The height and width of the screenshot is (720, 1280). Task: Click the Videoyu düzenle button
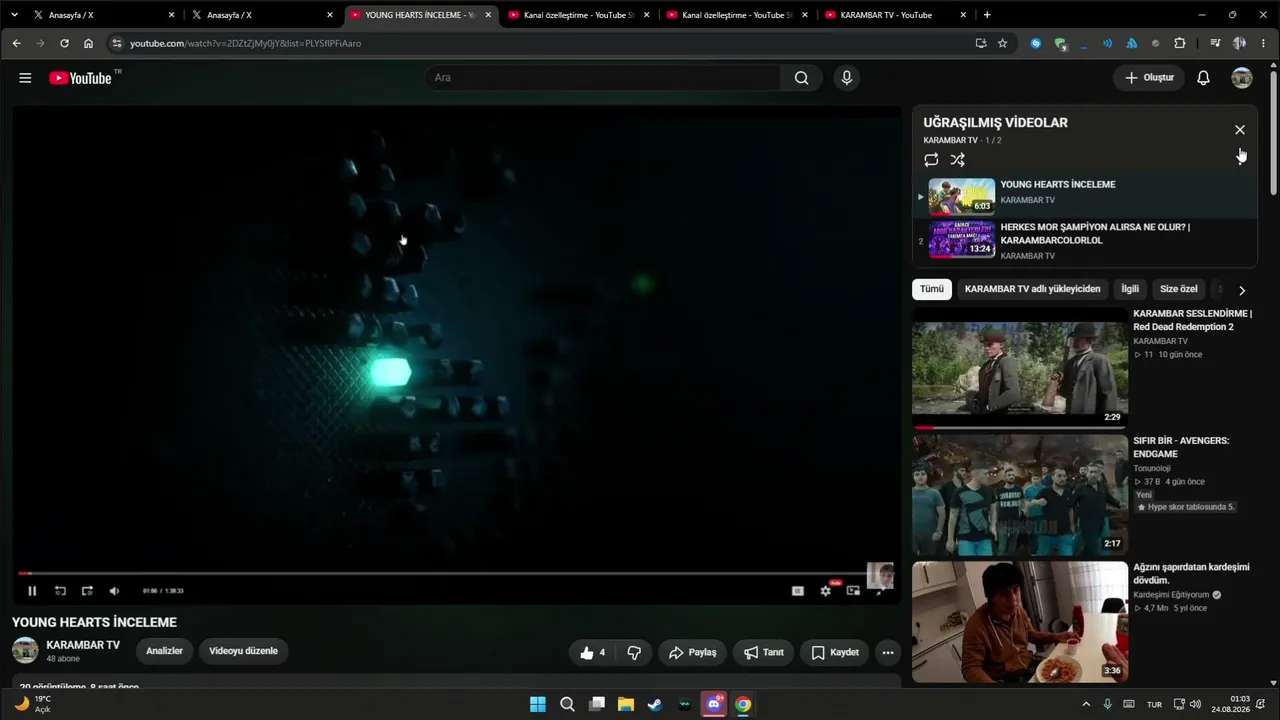[x=243, y=651]
